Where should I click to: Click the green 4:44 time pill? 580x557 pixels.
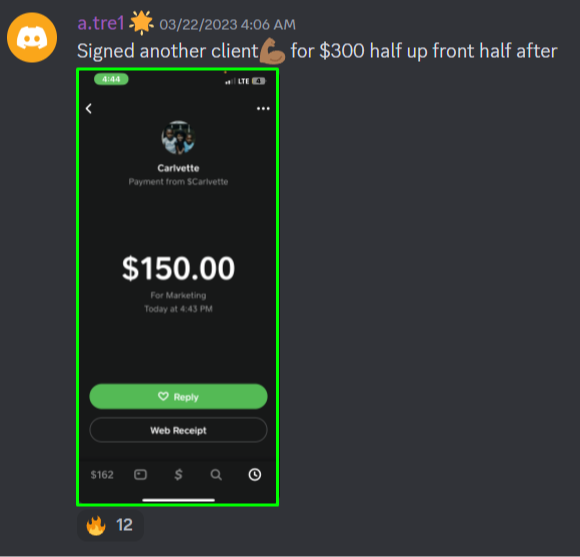point(111,79)
